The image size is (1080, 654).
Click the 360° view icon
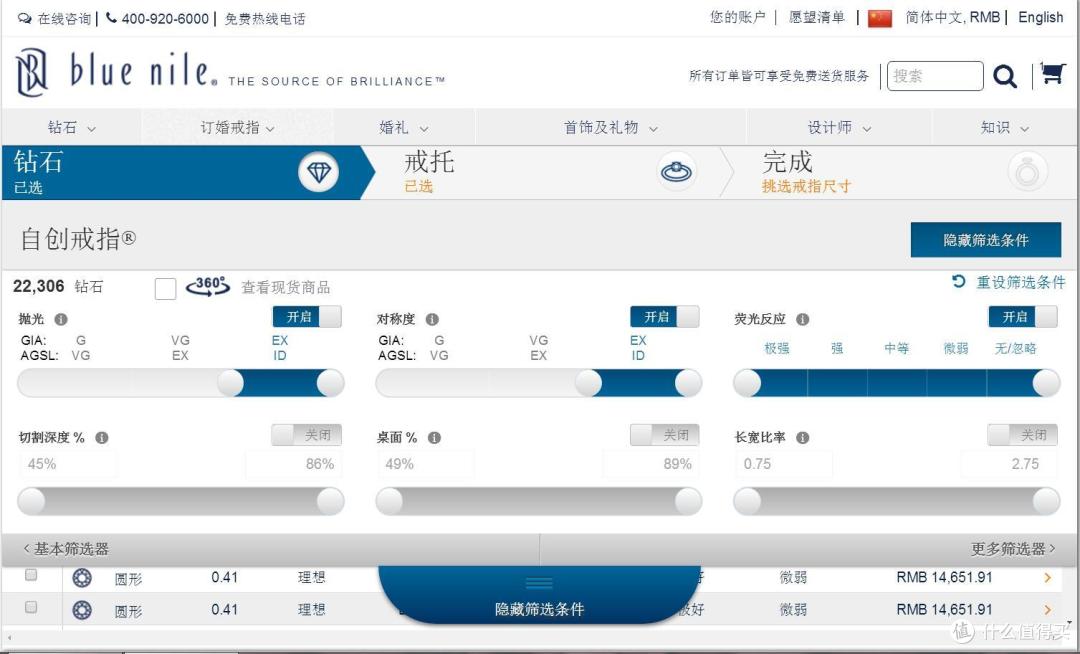(x=208, y=286)
